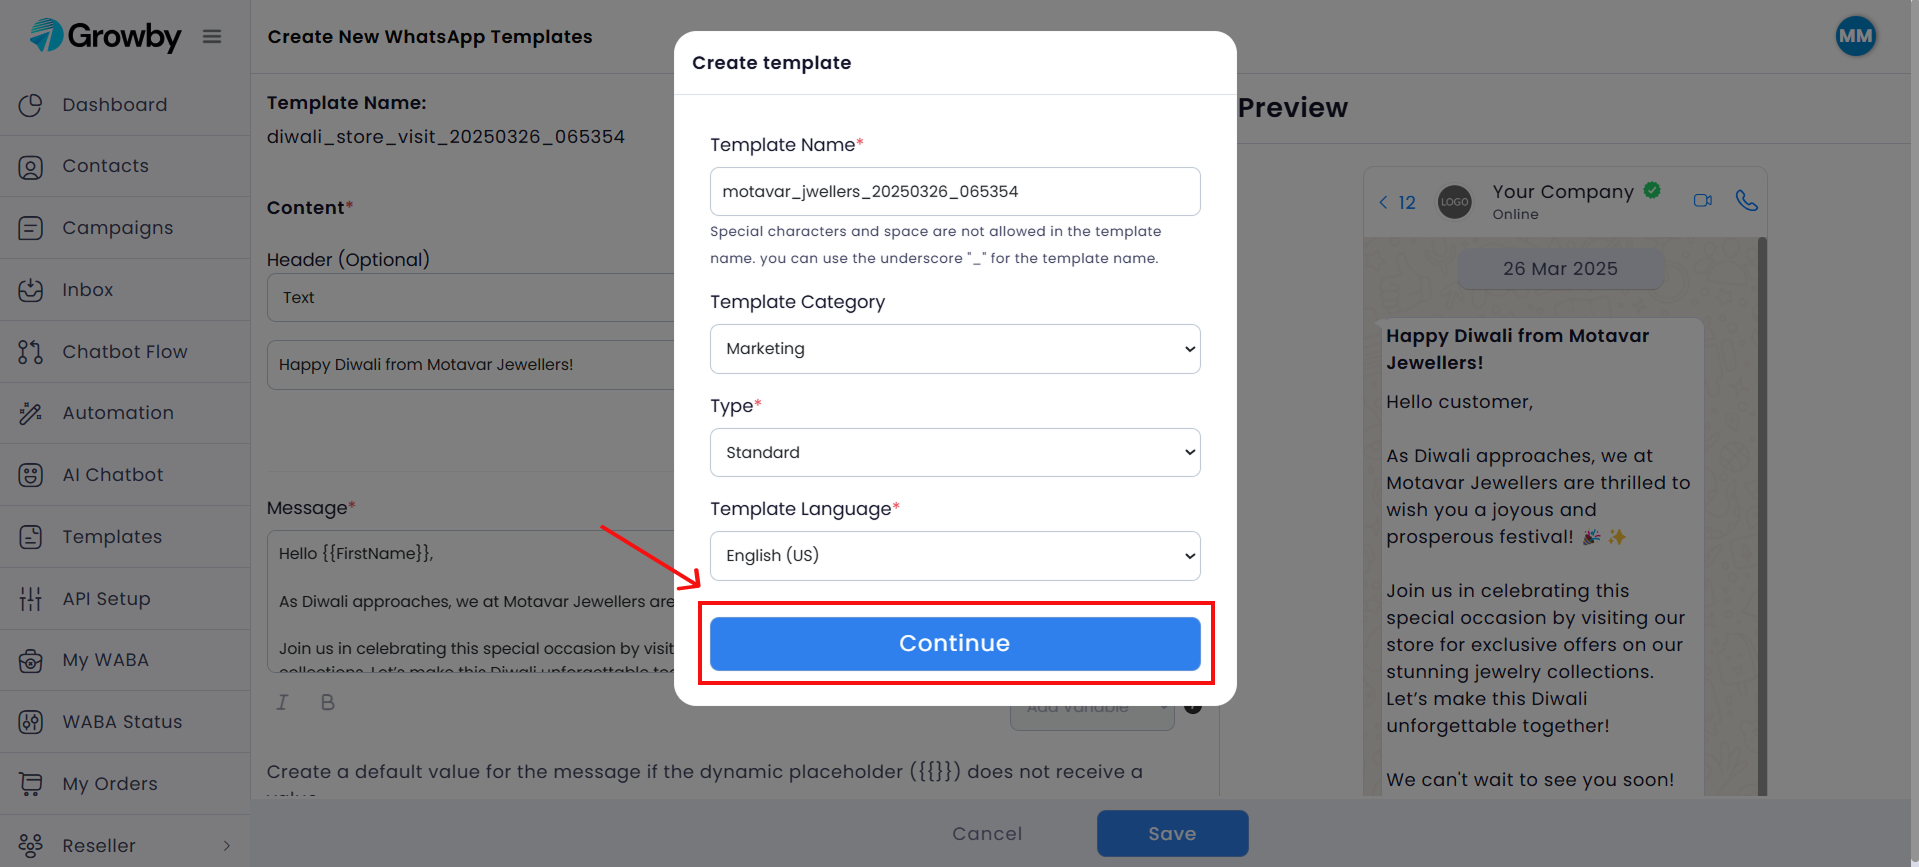Open Chatbot Flow from sidebar

(x=125, y=352)
